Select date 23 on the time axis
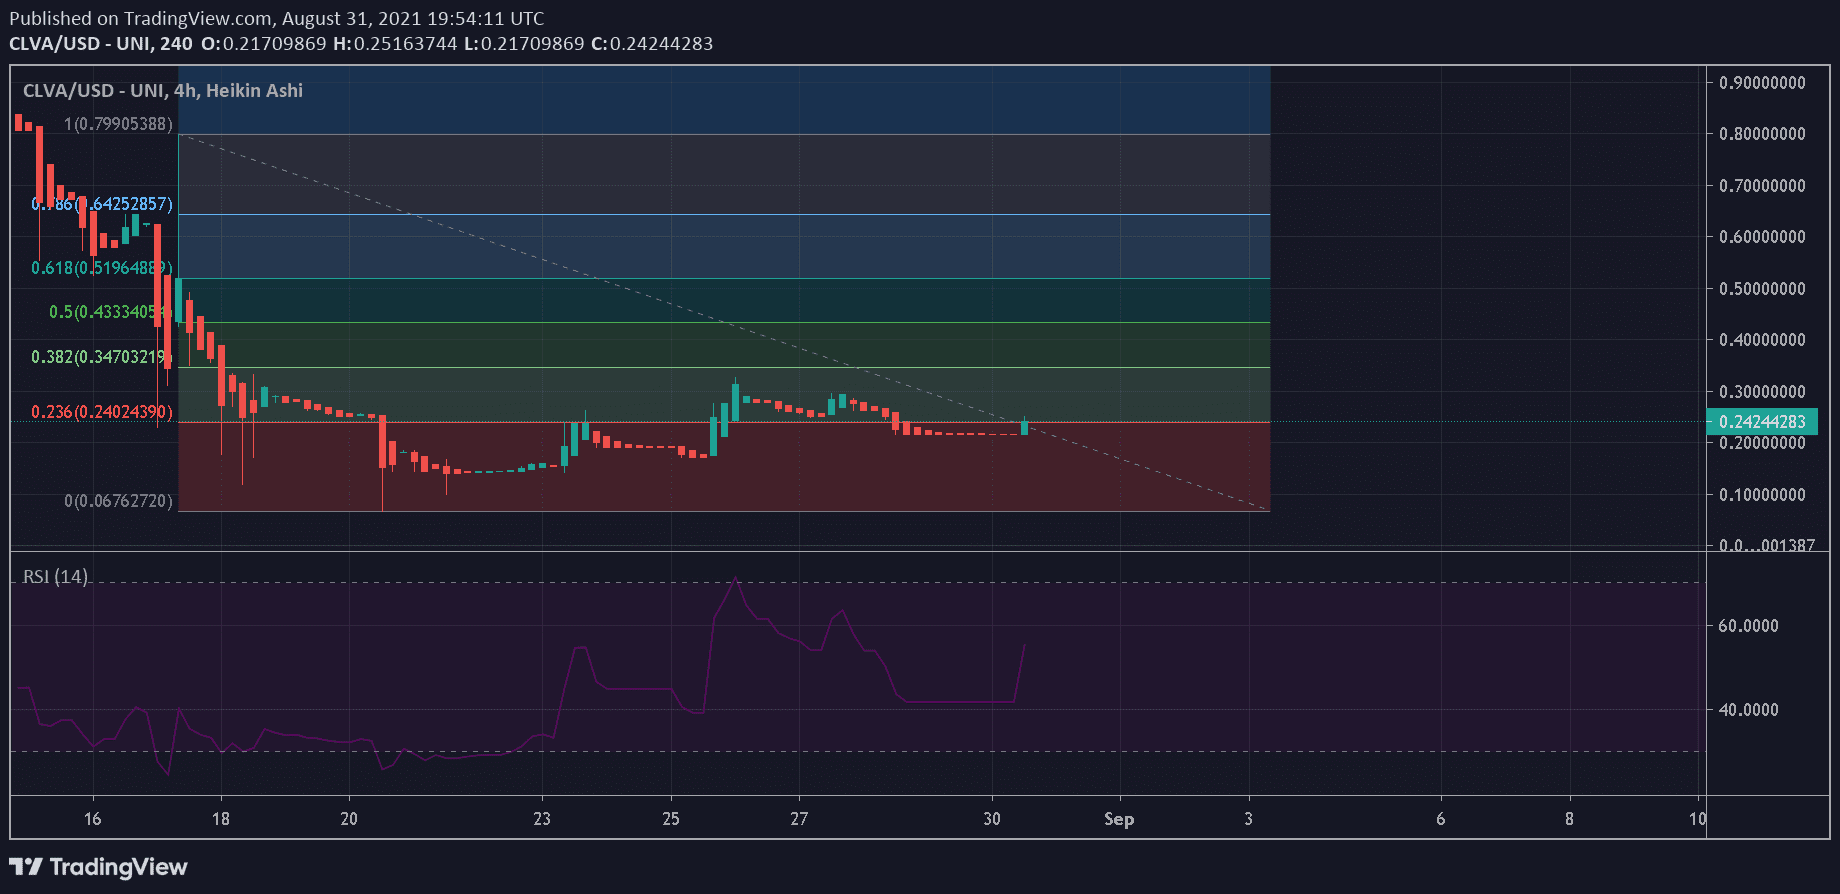The width and height of the screenshot is (1840, 894). pos(542,819)
